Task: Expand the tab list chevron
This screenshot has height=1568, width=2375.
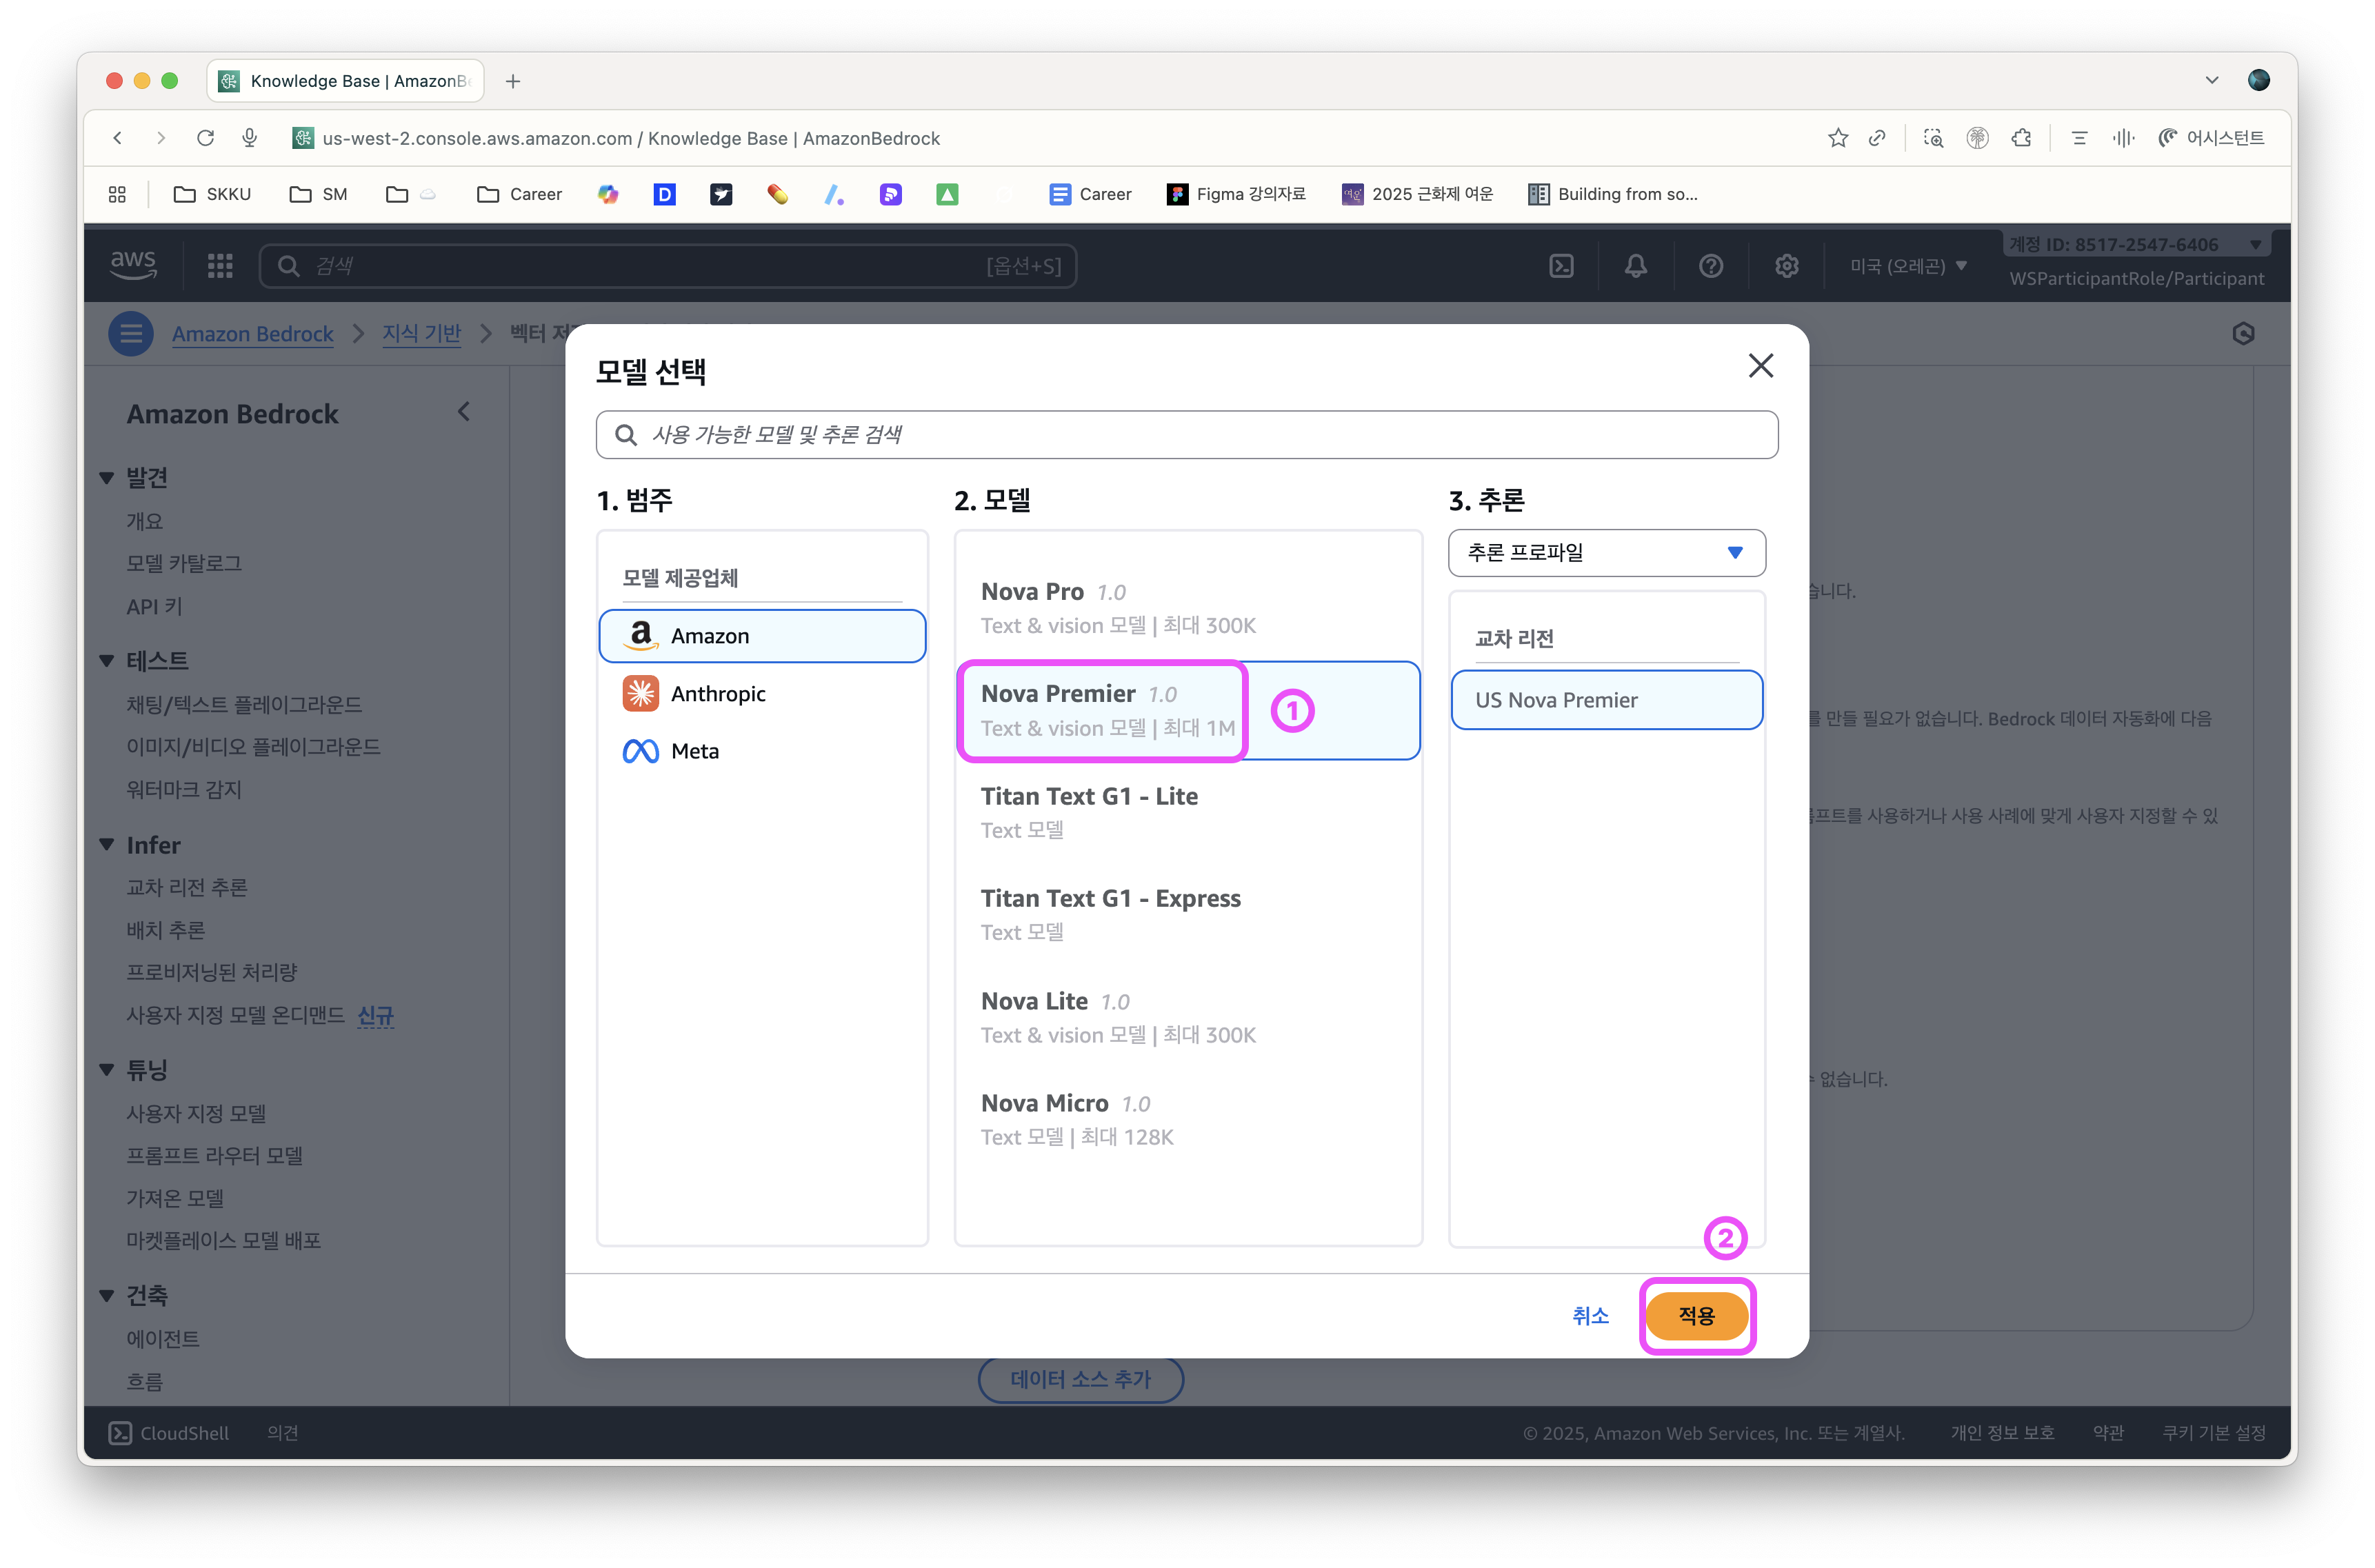Action: 2212,80
